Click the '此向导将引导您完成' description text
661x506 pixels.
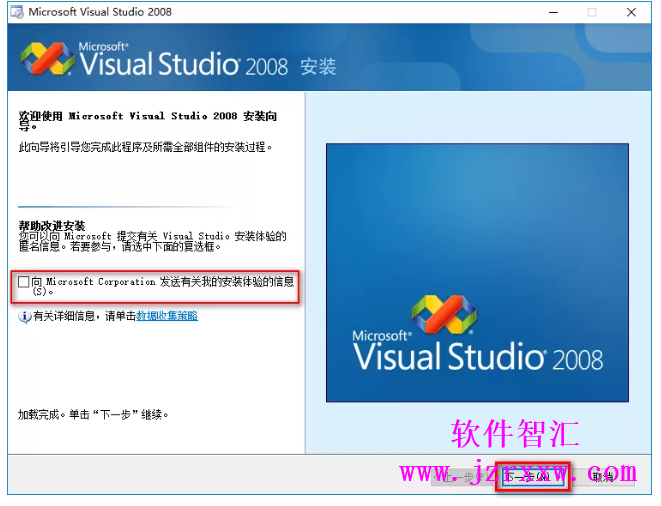145,147
